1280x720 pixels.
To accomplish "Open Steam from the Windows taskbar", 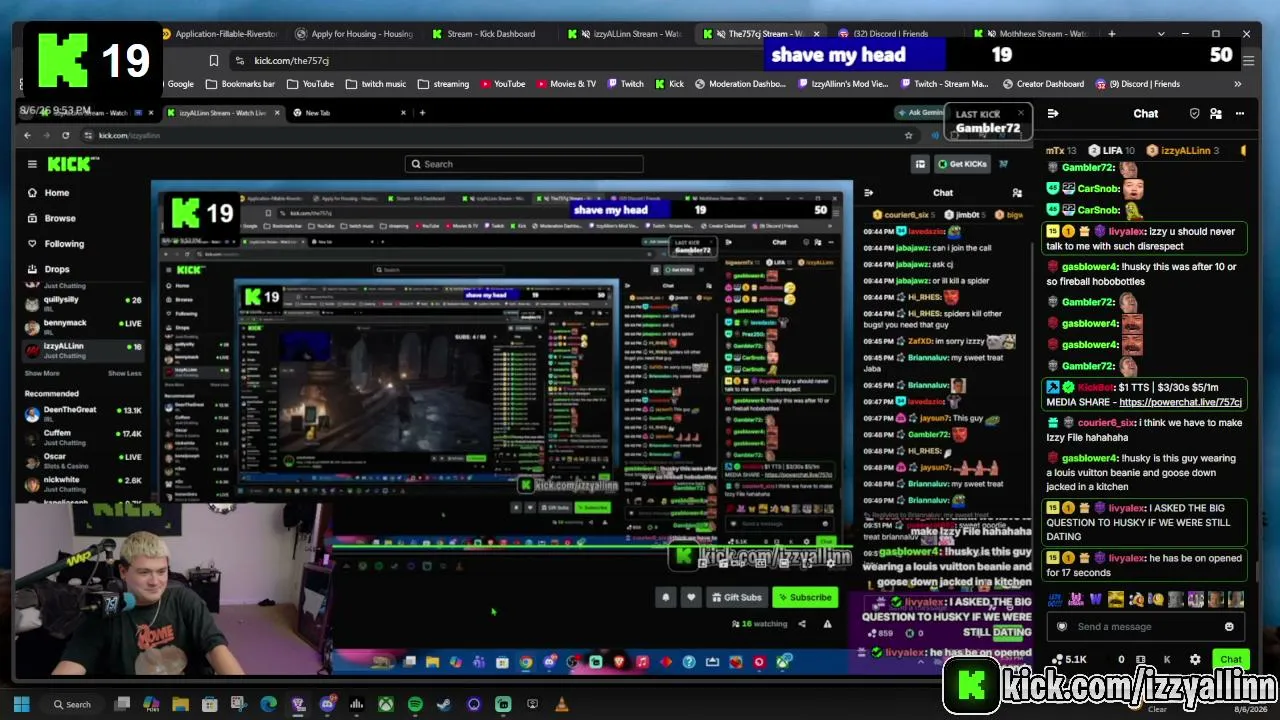I will [444, 705].
